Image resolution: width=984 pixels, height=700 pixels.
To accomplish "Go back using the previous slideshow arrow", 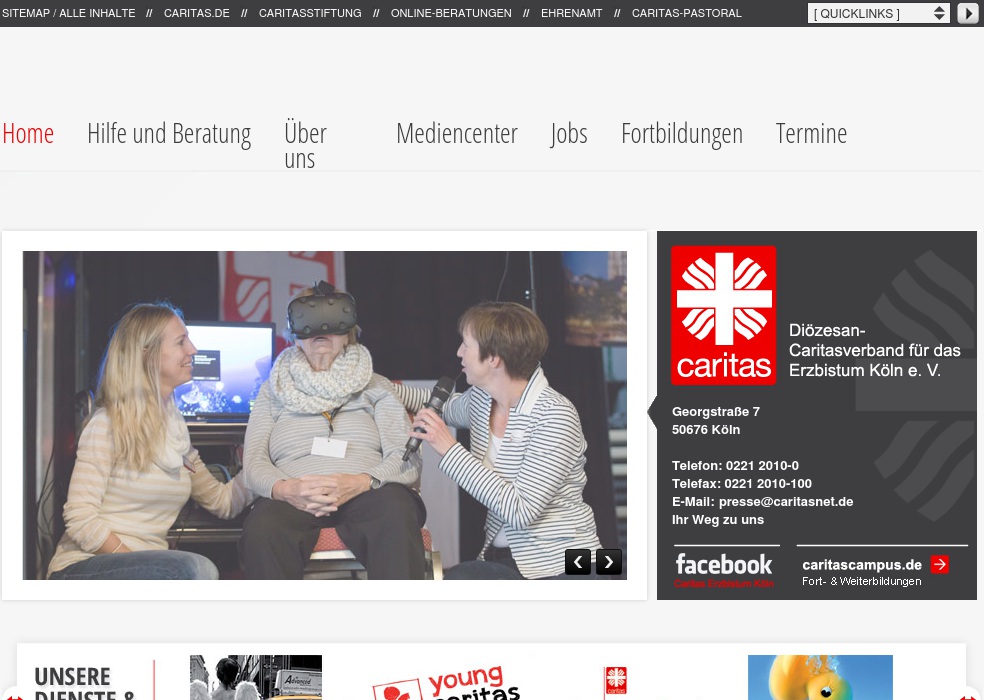I will point(578,562).
